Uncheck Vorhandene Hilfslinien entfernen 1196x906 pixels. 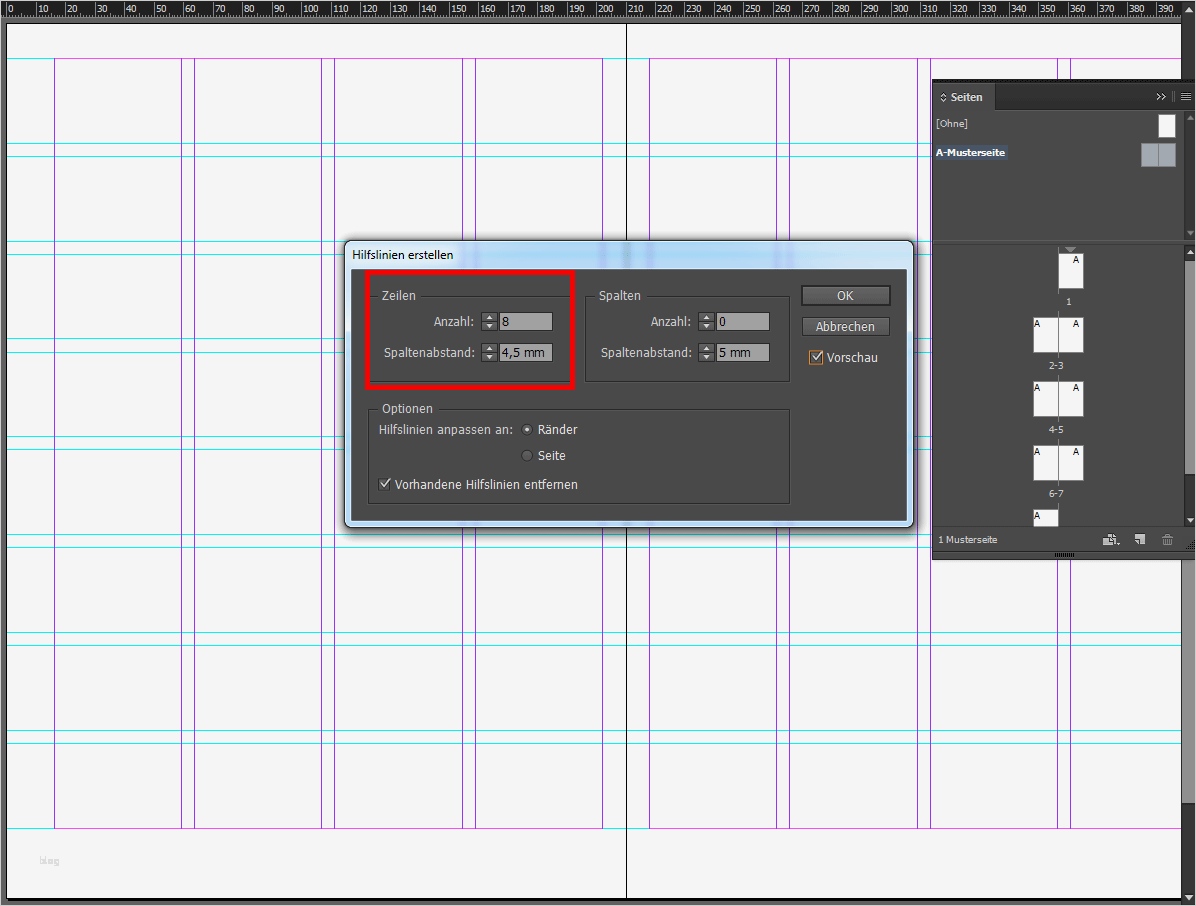(x=385, y=484)
